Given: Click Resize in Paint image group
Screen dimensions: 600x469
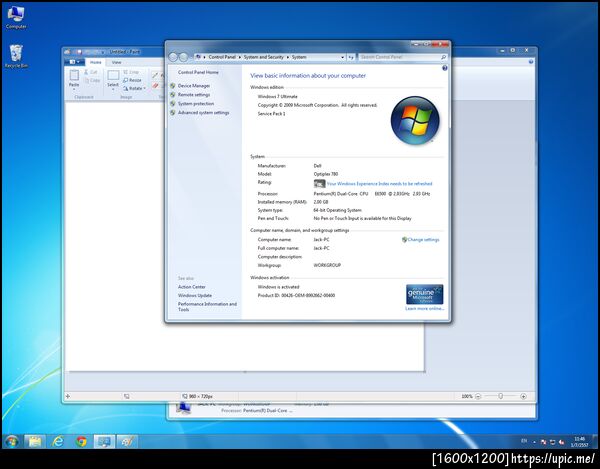Looking at the screenshot, I should point(132,80).
